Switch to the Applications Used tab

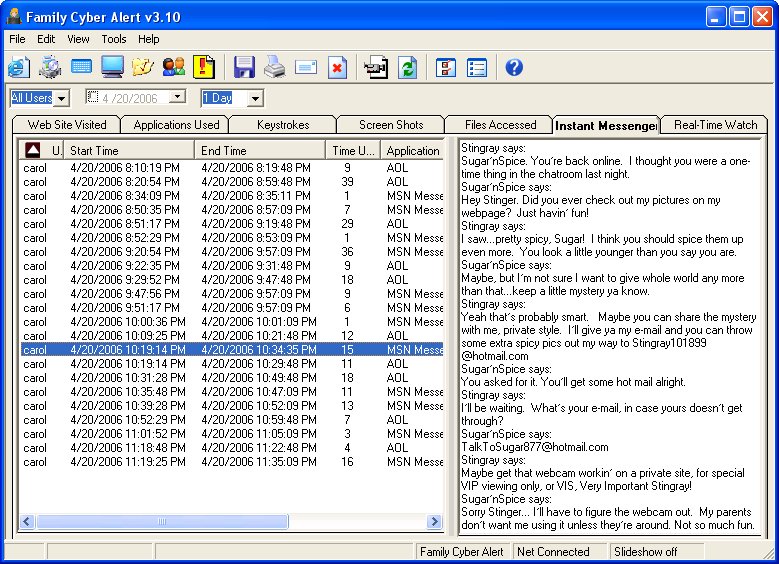point(176,125)
